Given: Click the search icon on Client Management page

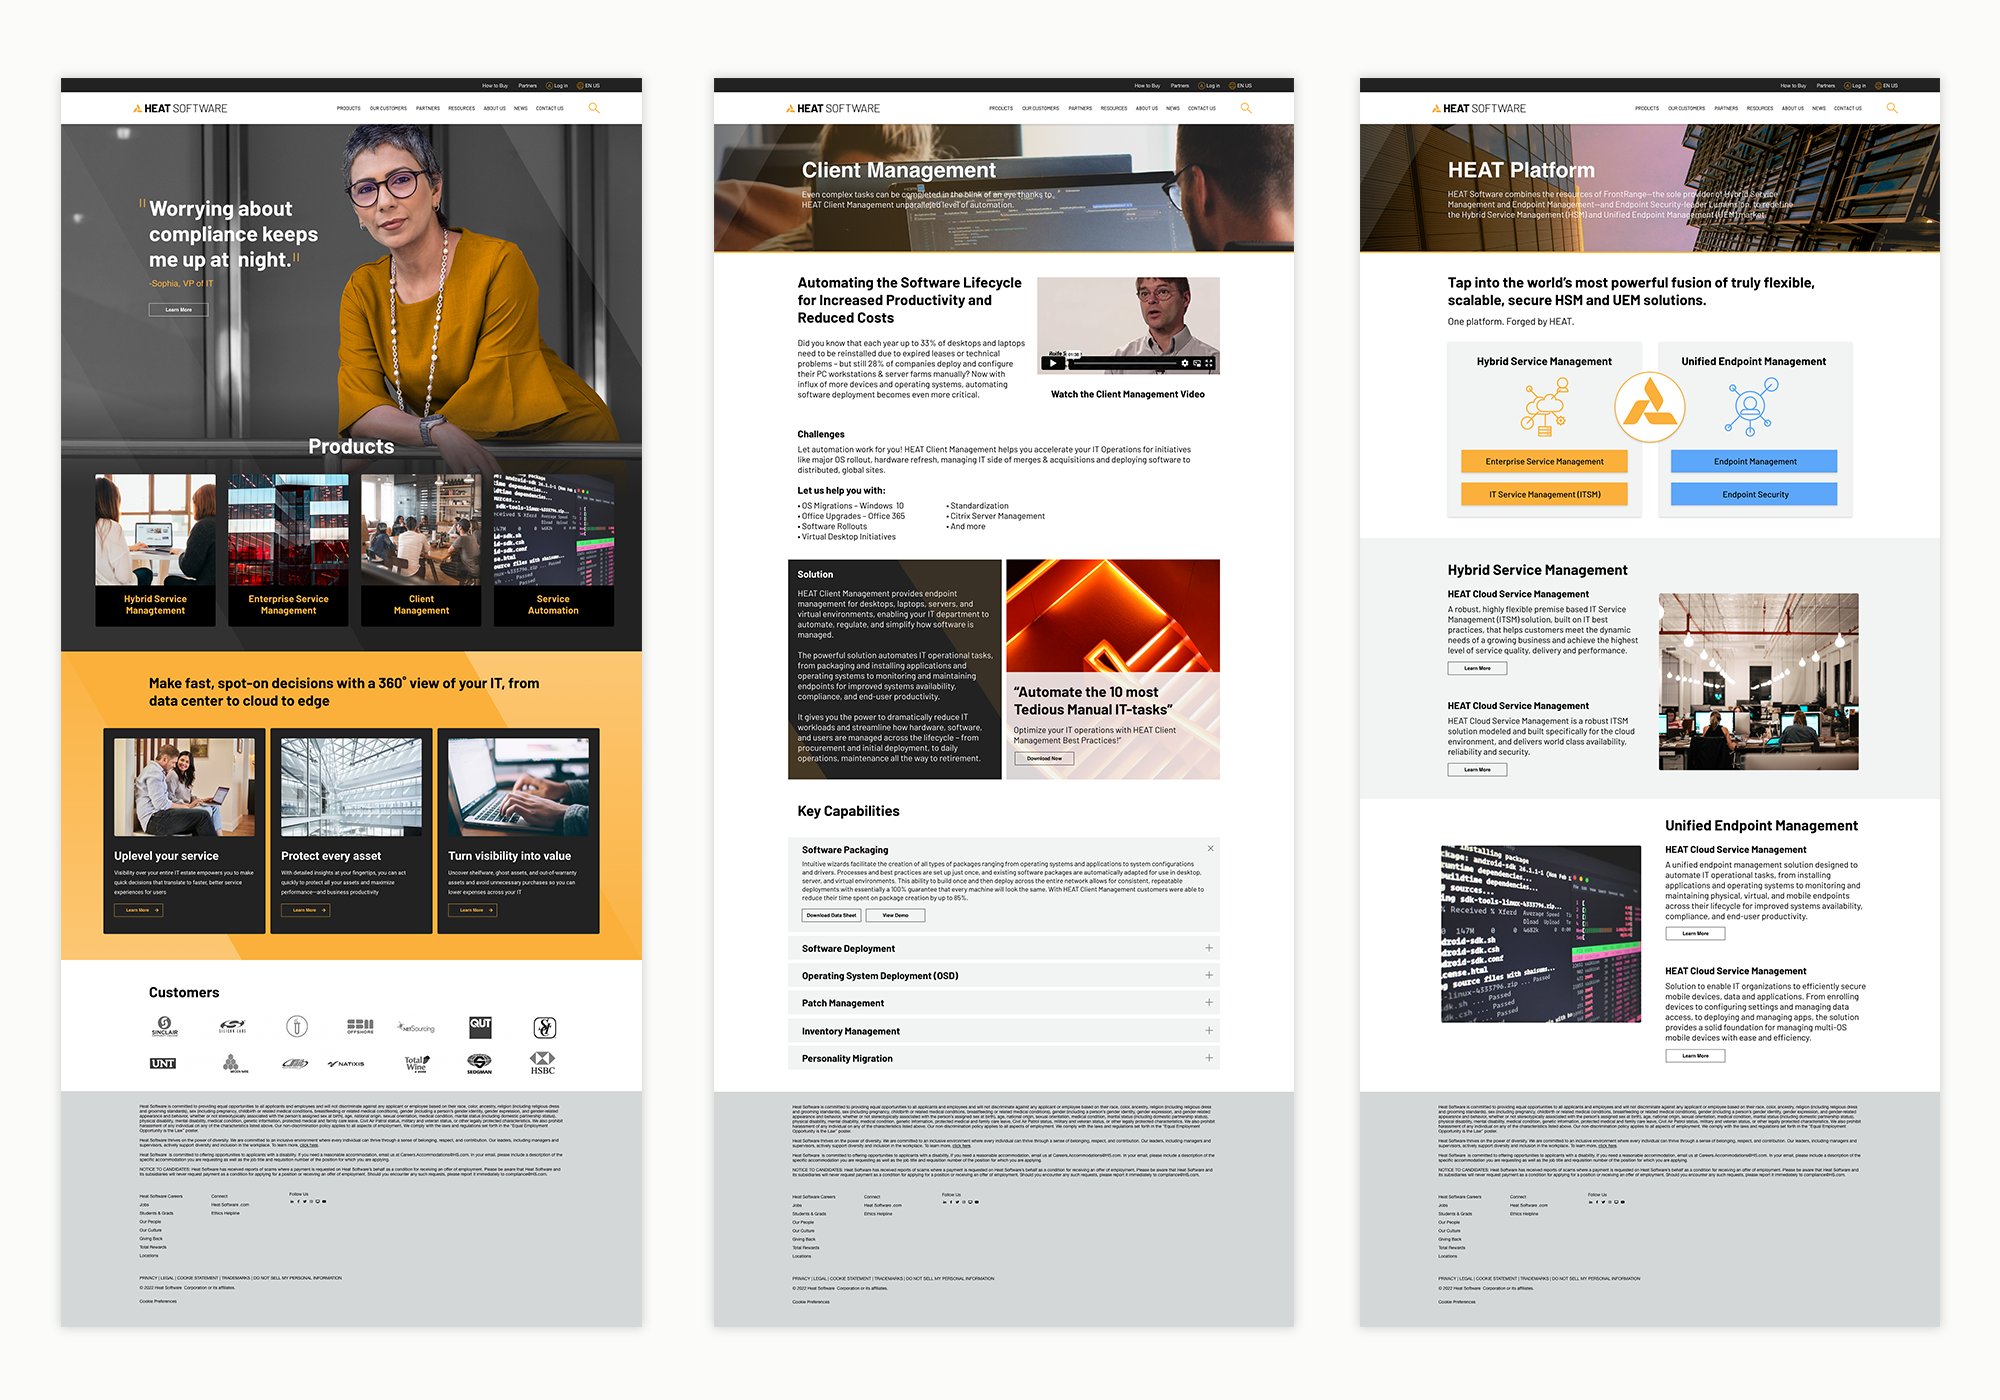Looking at the screenshot, I should [1246, 108].
